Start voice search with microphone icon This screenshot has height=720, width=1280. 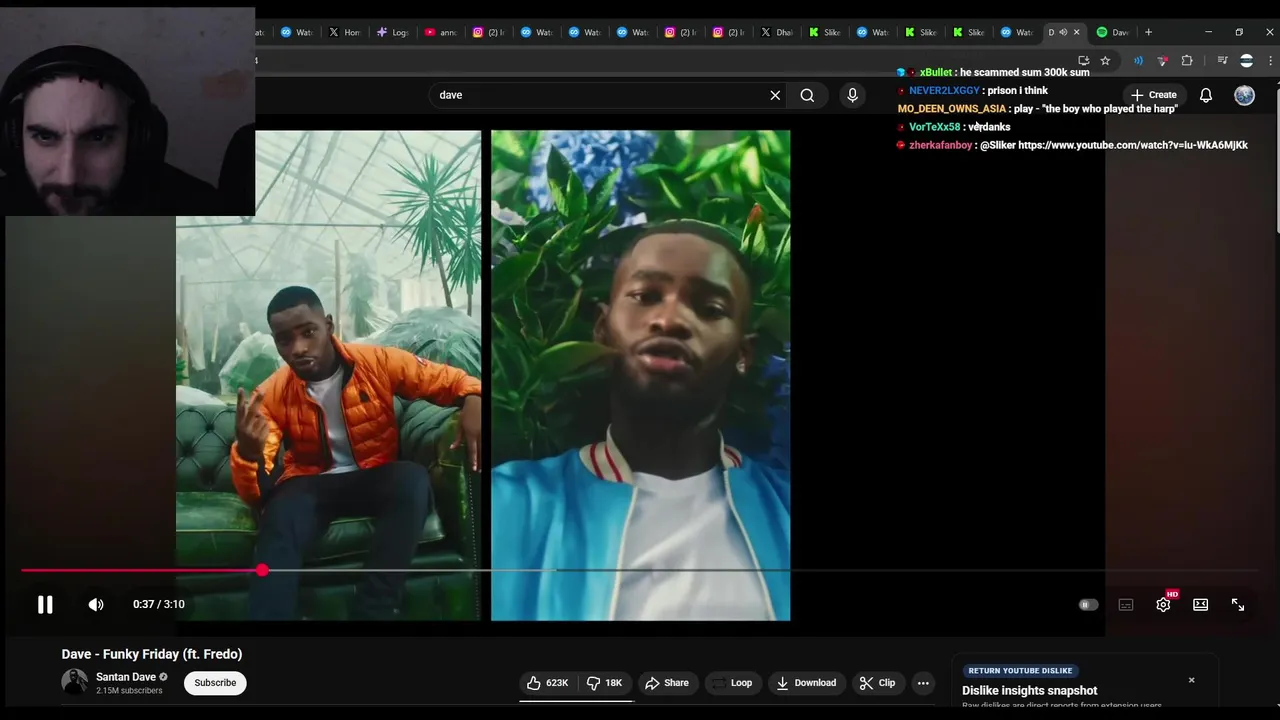tap(852, 95)
